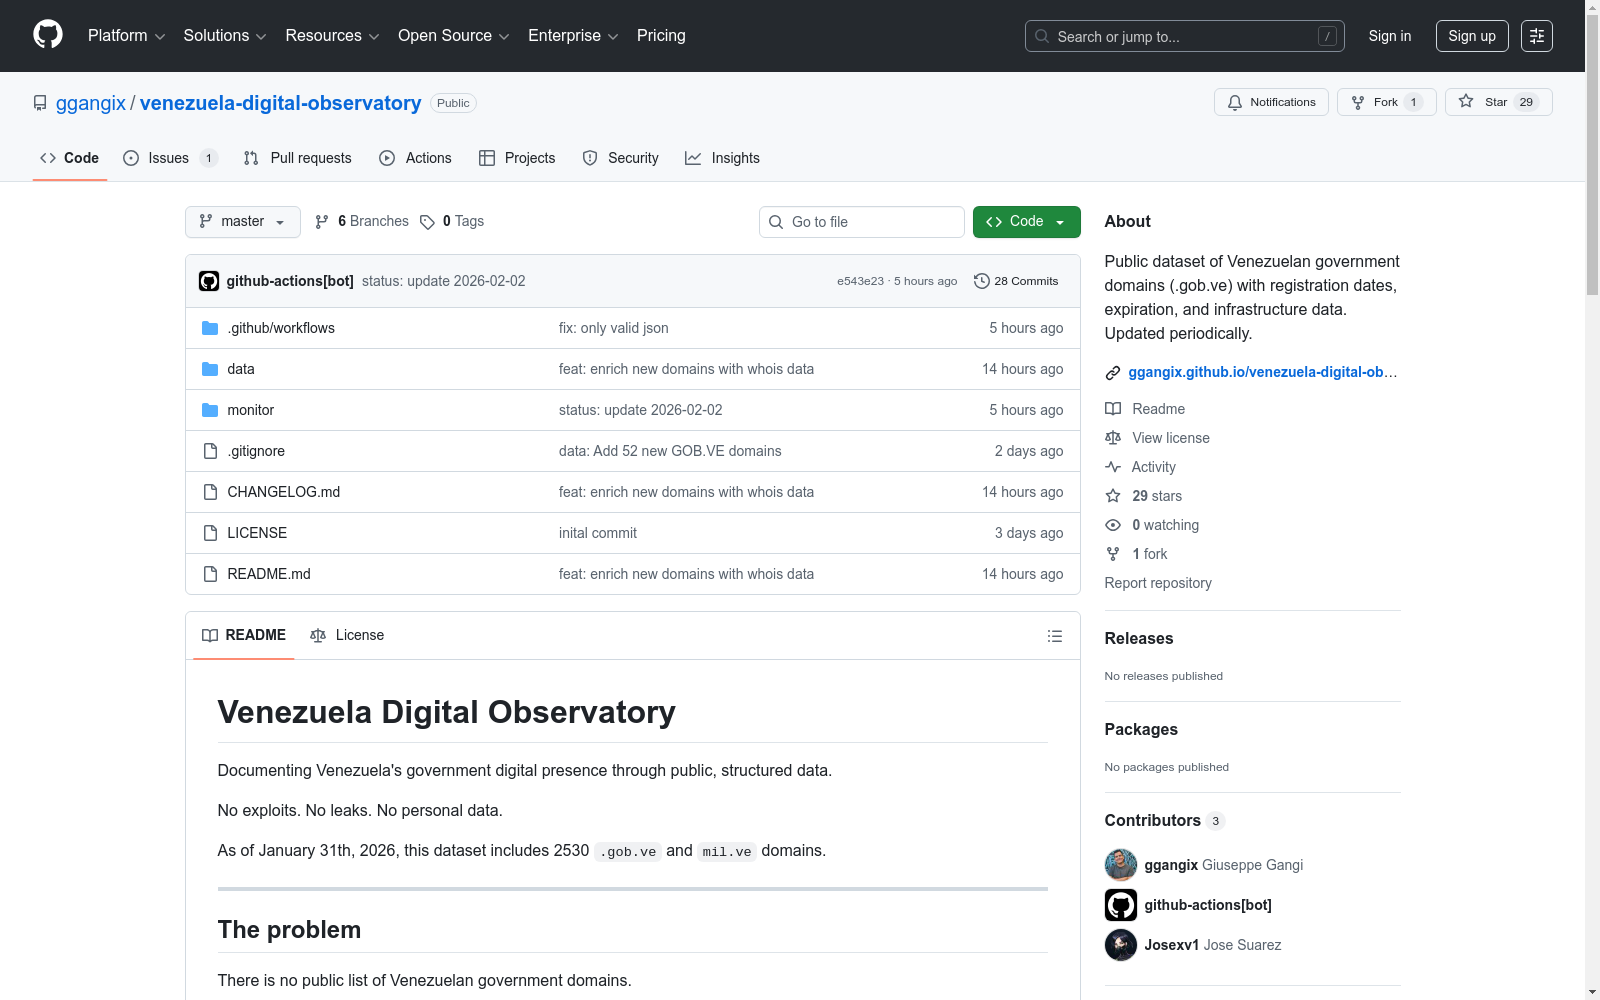Viewport: 1600px width, 1000px height.
Task: Open commit 'fix: only valid json'
Action: 614,328
